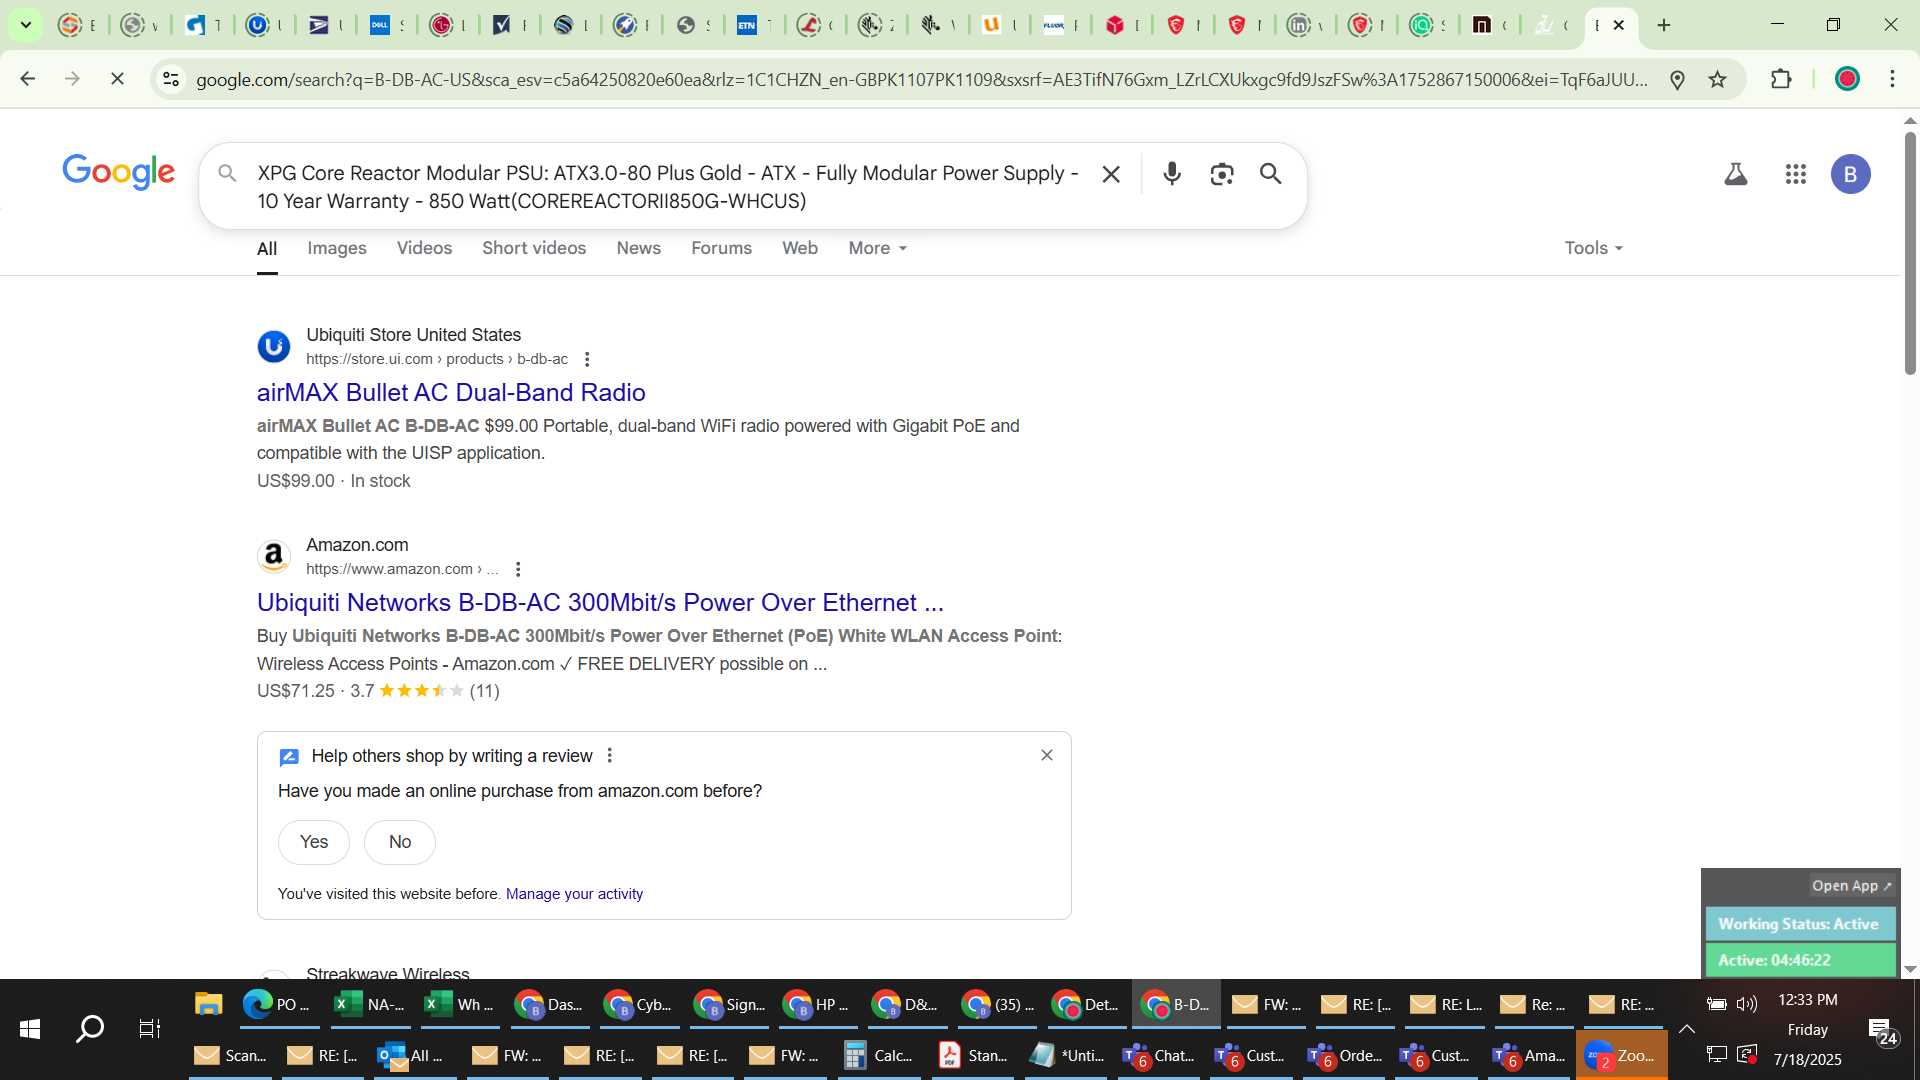
Task: Expand the More search filters
Action: coord(877,248)
